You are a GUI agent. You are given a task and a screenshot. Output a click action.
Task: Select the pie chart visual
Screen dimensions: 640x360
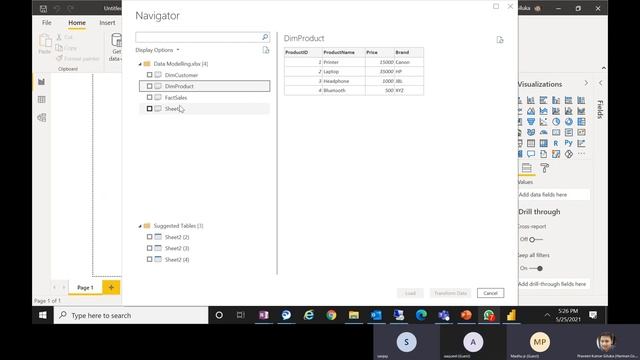coord(556,122)
